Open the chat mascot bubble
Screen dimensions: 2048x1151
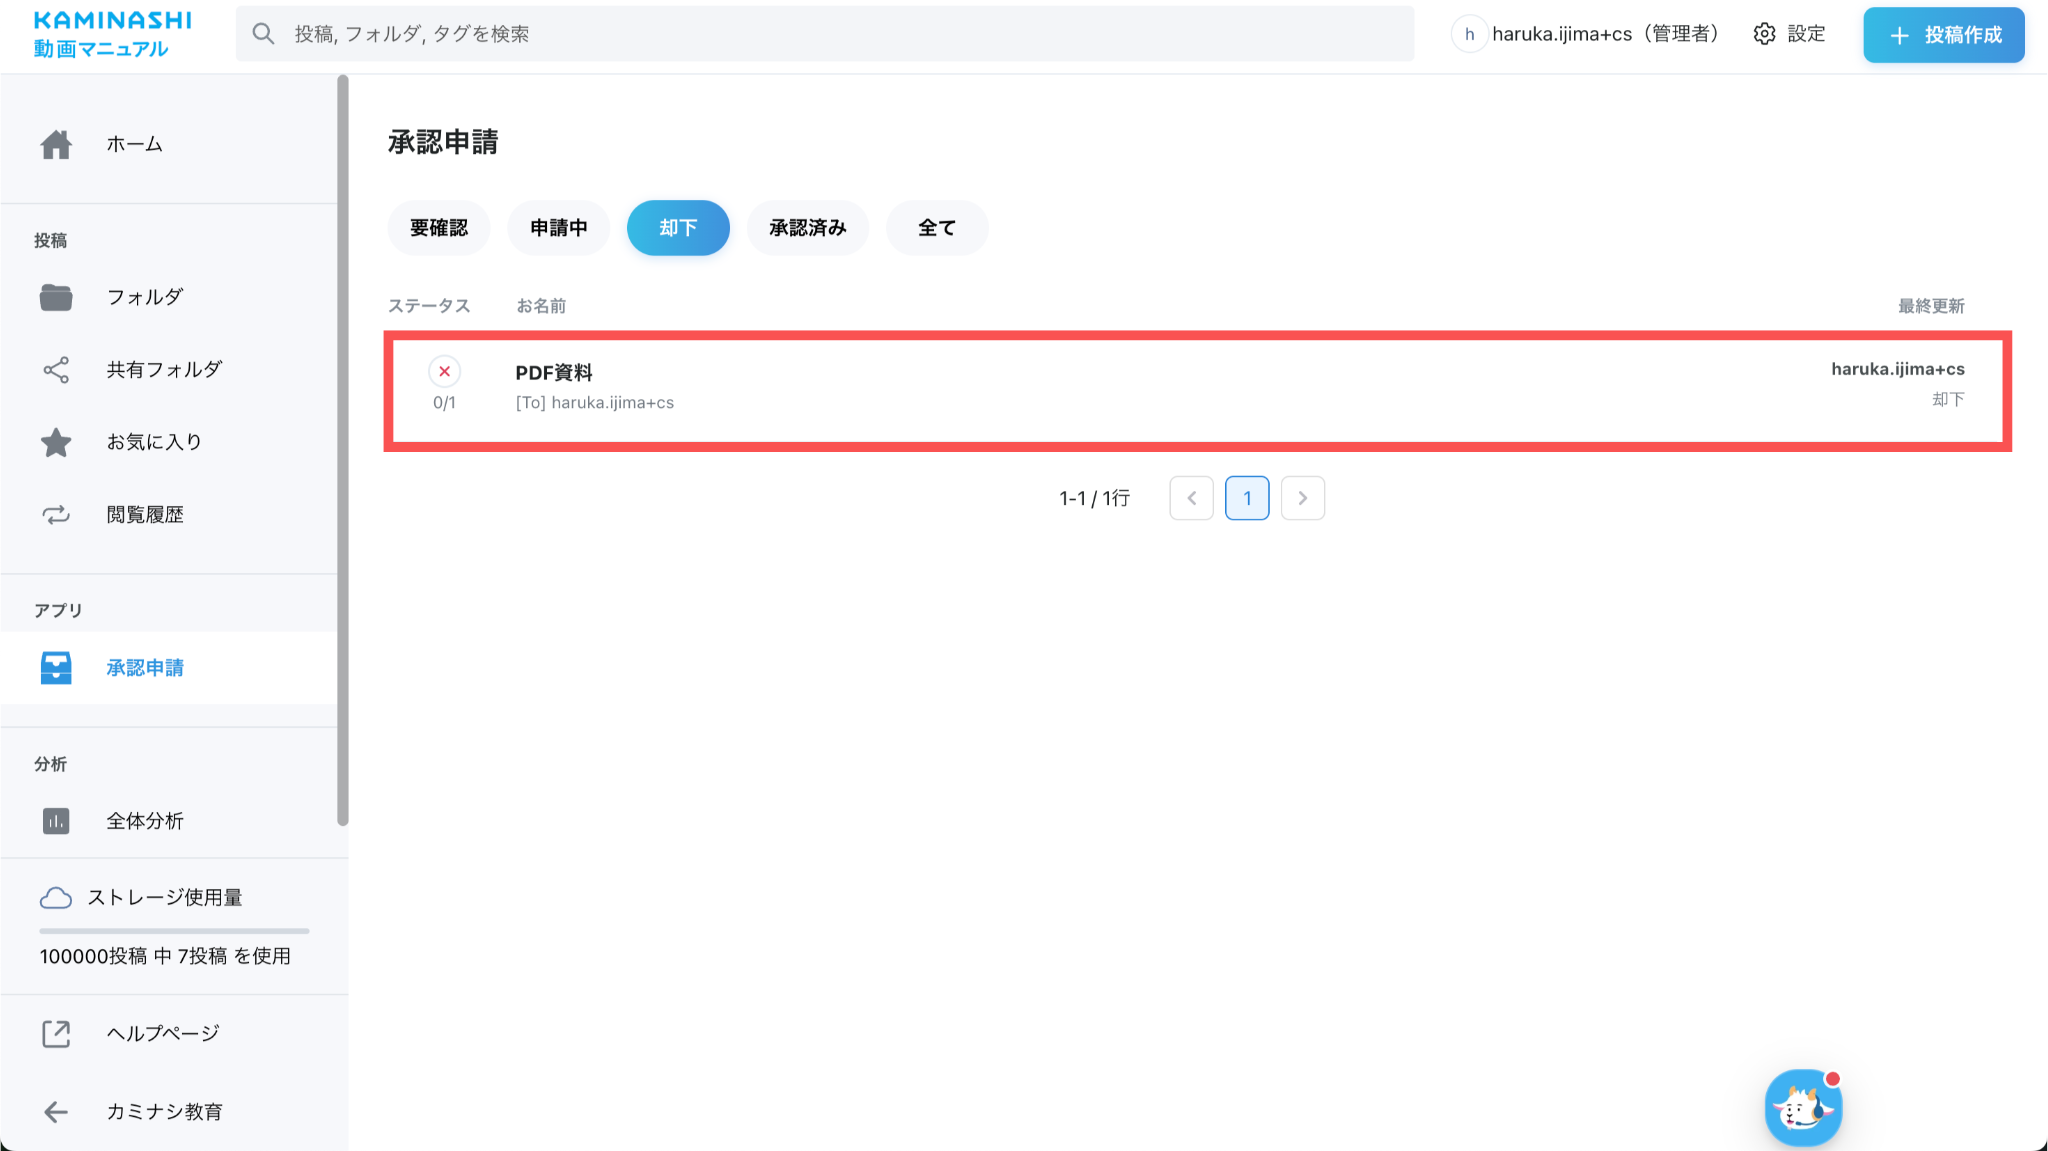click(1804, 1108)
